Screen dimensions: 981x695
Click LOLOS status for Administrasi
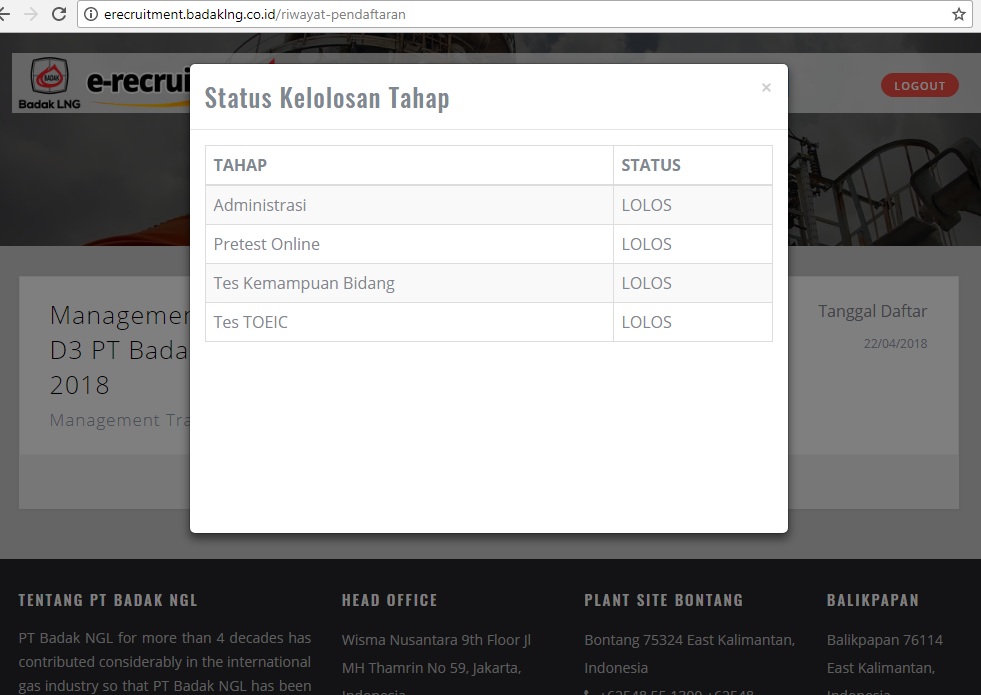click(646, 205)
